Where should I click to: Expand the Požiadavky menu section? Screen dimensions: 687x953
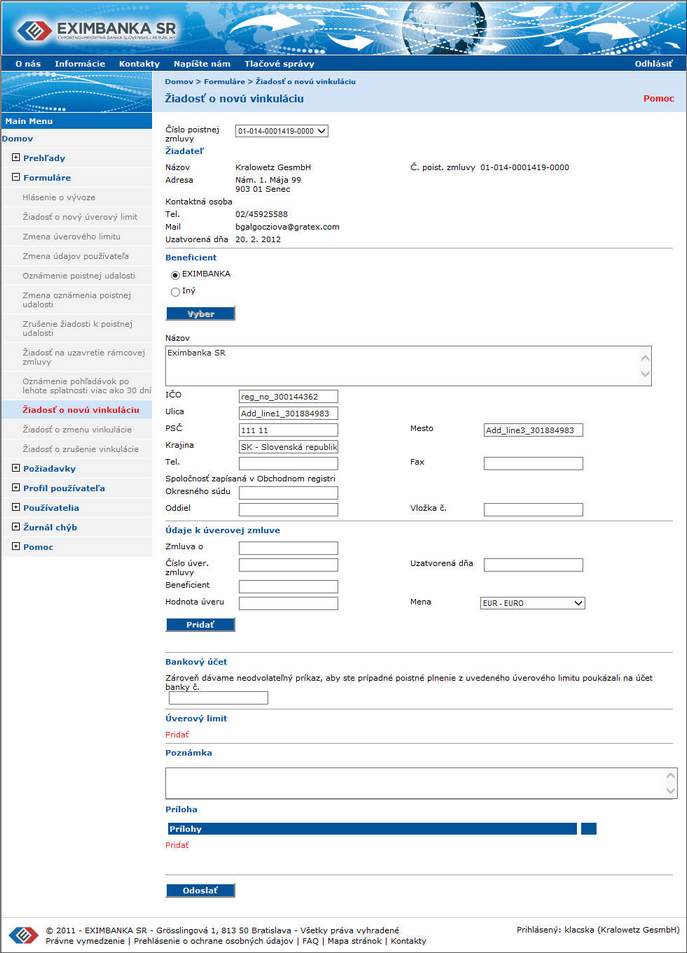point(16,468)
